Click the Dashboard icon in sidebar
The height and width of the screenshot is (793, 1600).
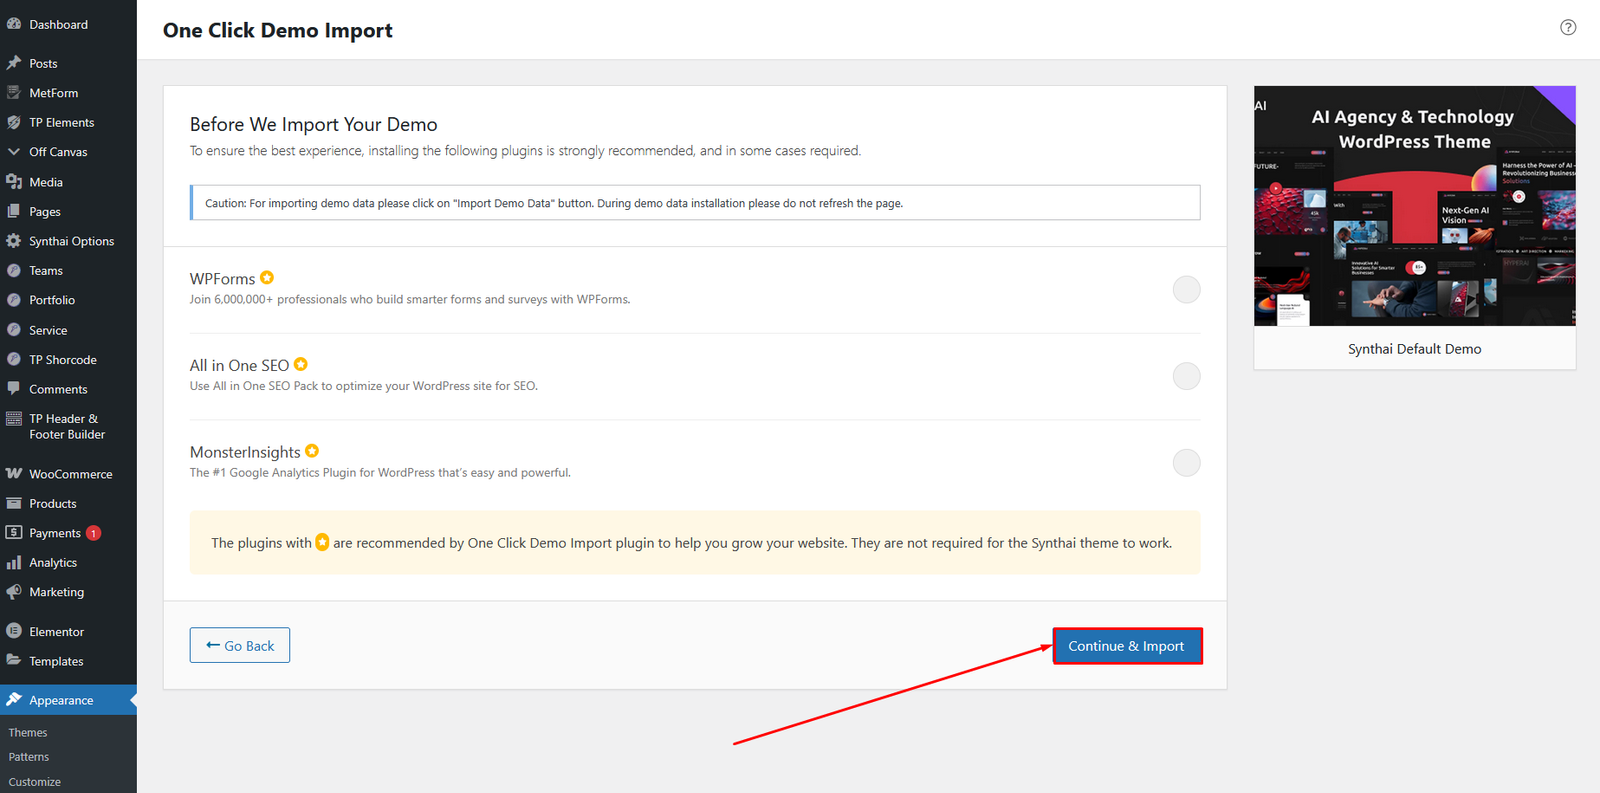tap(14, 24)
